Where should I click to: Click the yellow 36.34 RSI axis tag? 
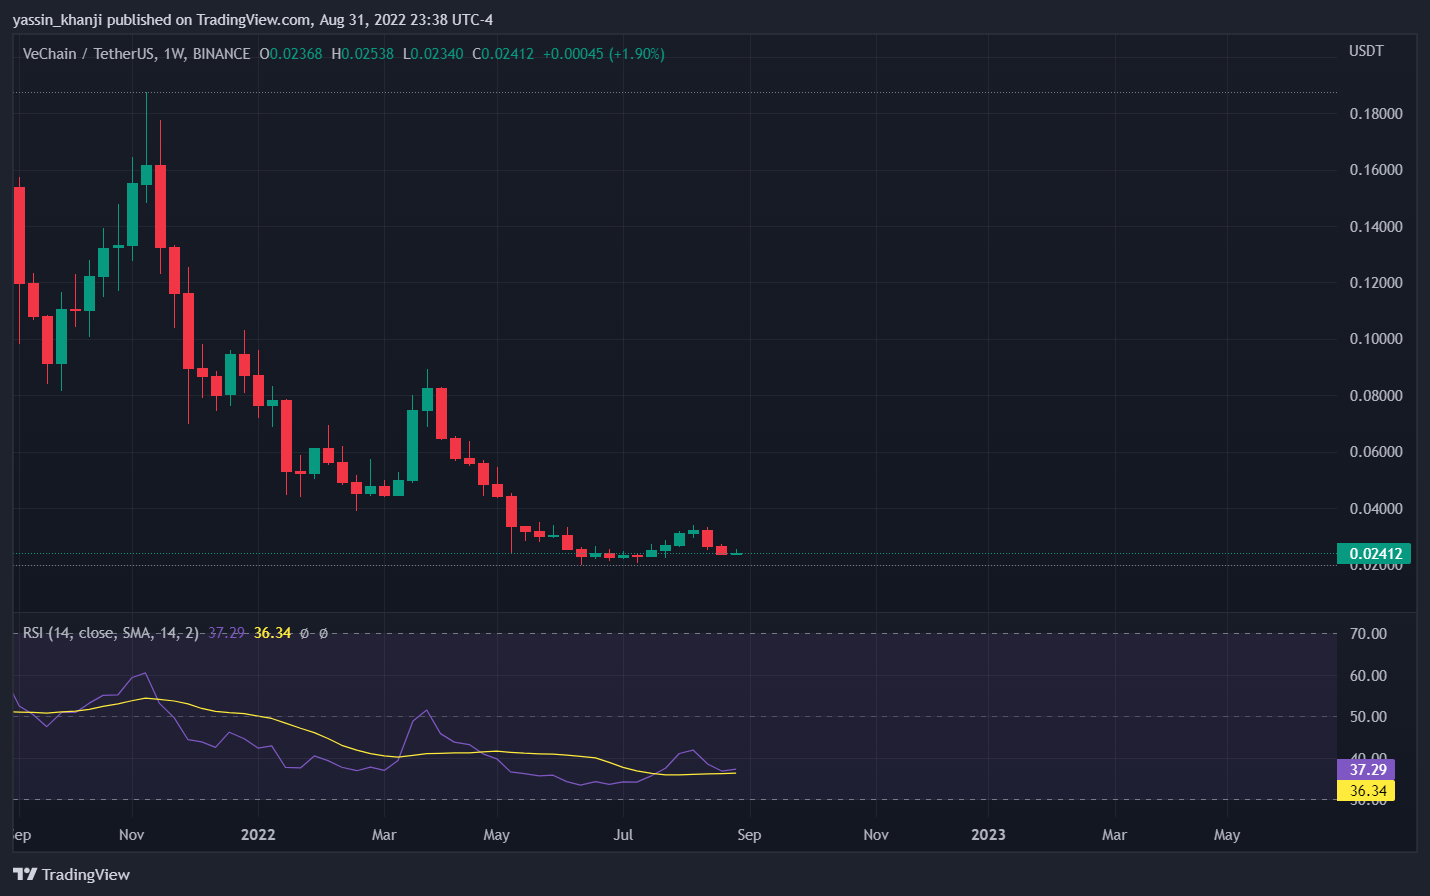[x=1366, y=791]
